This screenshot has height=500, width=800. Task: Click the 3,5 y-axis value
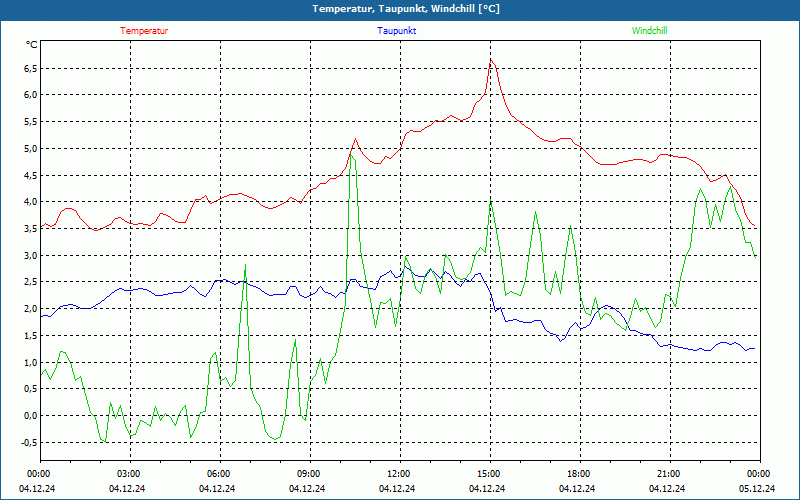pos(30,229)
